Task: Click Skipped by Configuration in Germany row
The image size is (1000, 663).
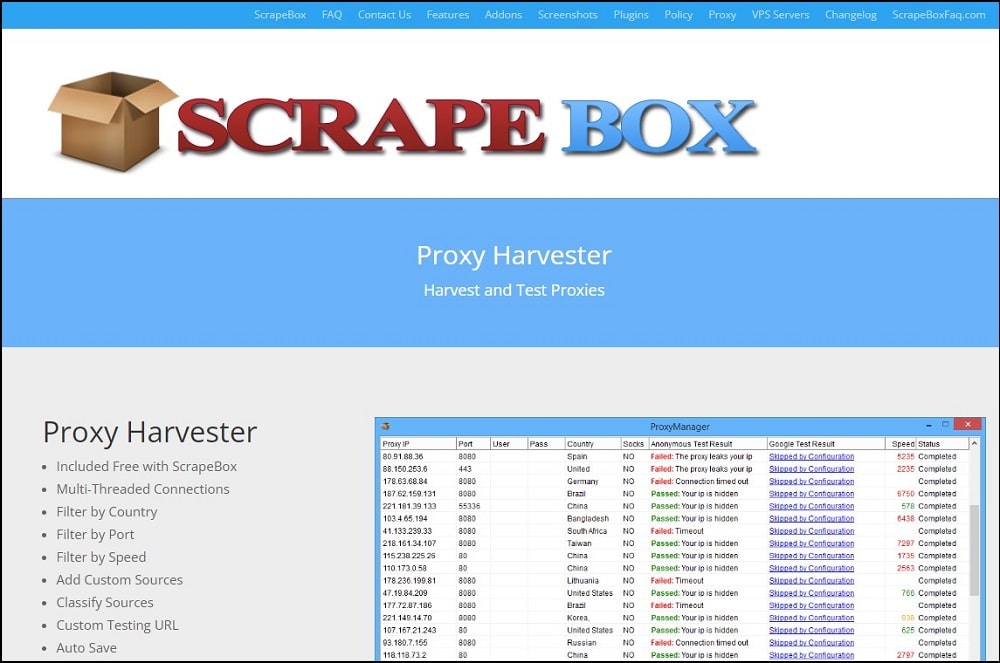Action: pyautogui.click(x=811, y=481)
